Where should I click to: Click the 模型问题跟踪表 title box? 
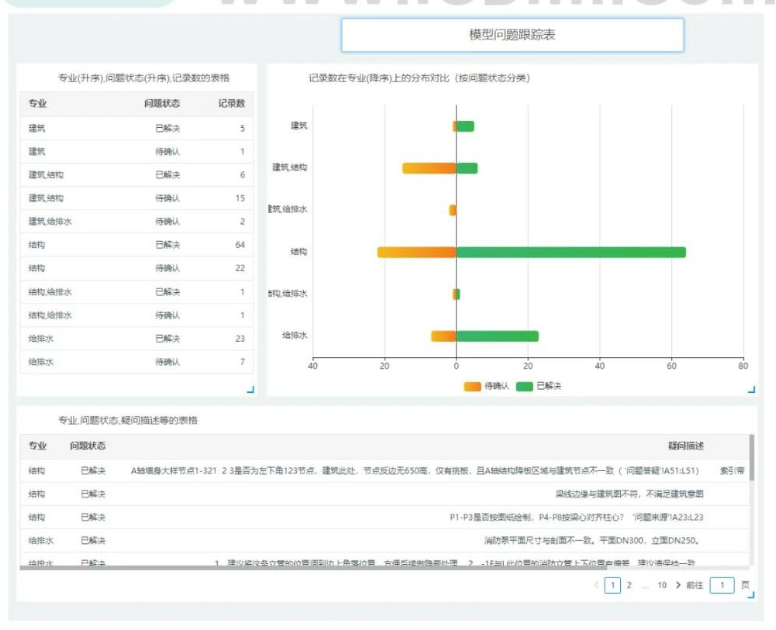(512, 35)
